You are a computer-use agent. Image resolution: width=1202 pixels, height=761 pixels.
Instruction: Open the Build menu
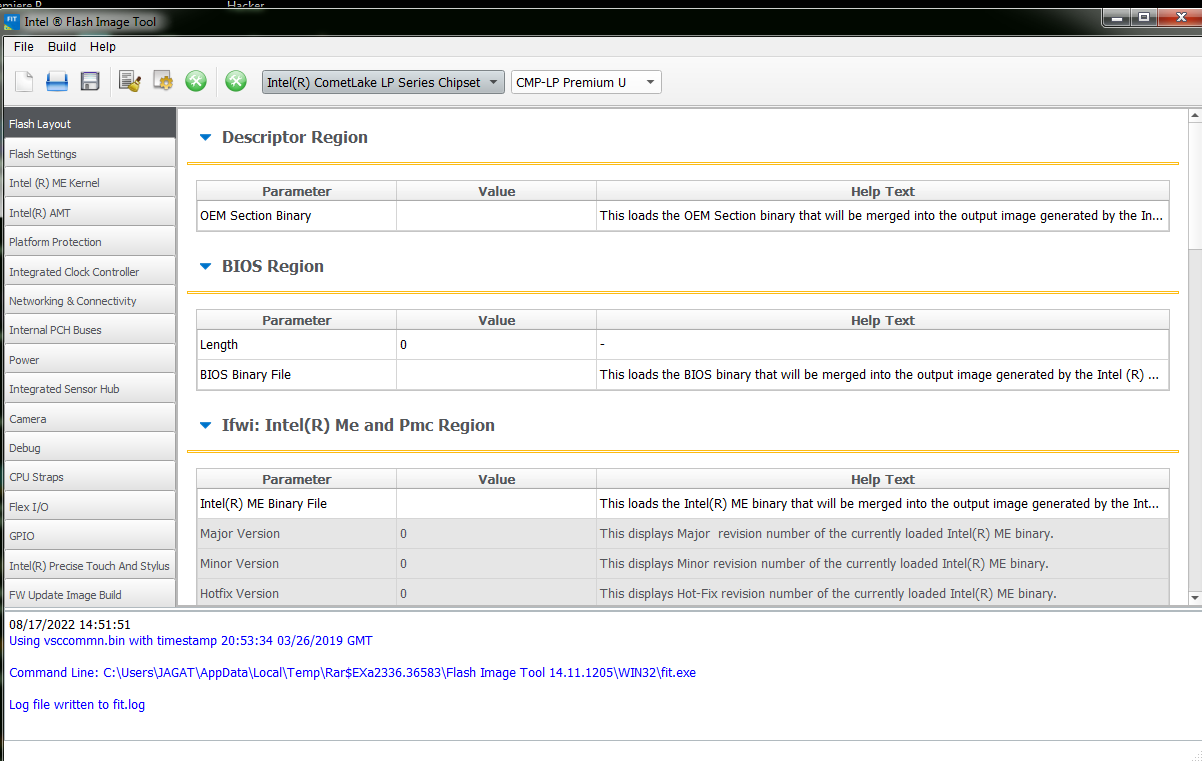62,47
